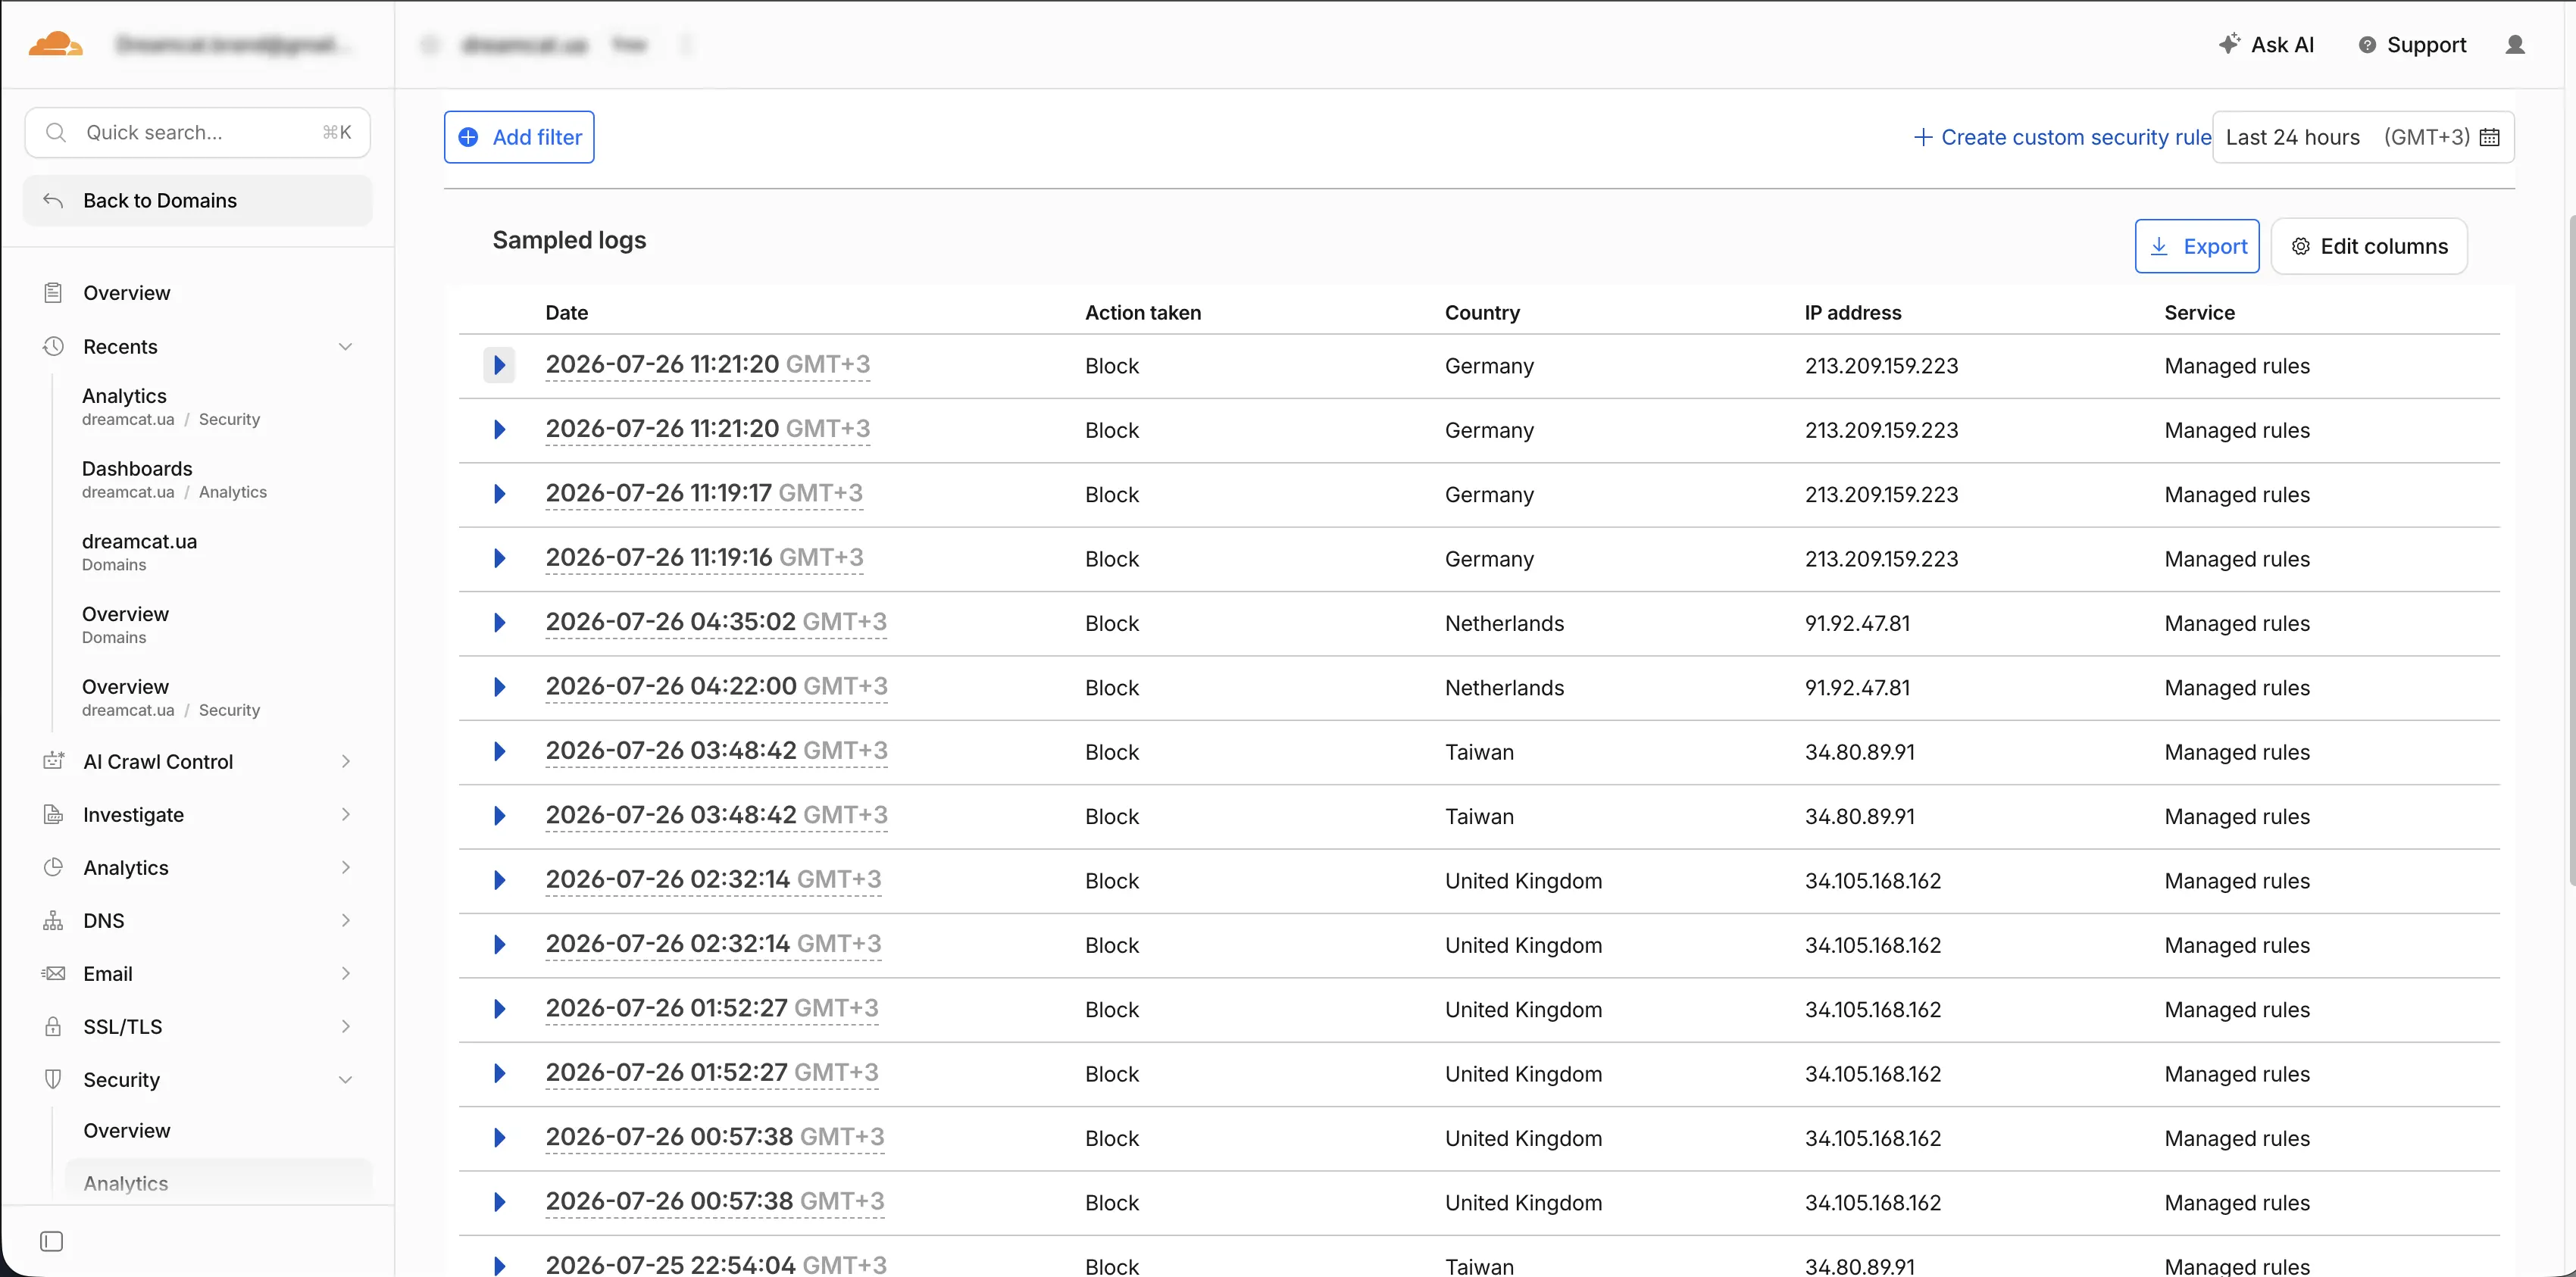Image resolution: width=2576 pixels, height=1277 pixels.
Task: Click the Add filter button
Action: coord(519,137)
